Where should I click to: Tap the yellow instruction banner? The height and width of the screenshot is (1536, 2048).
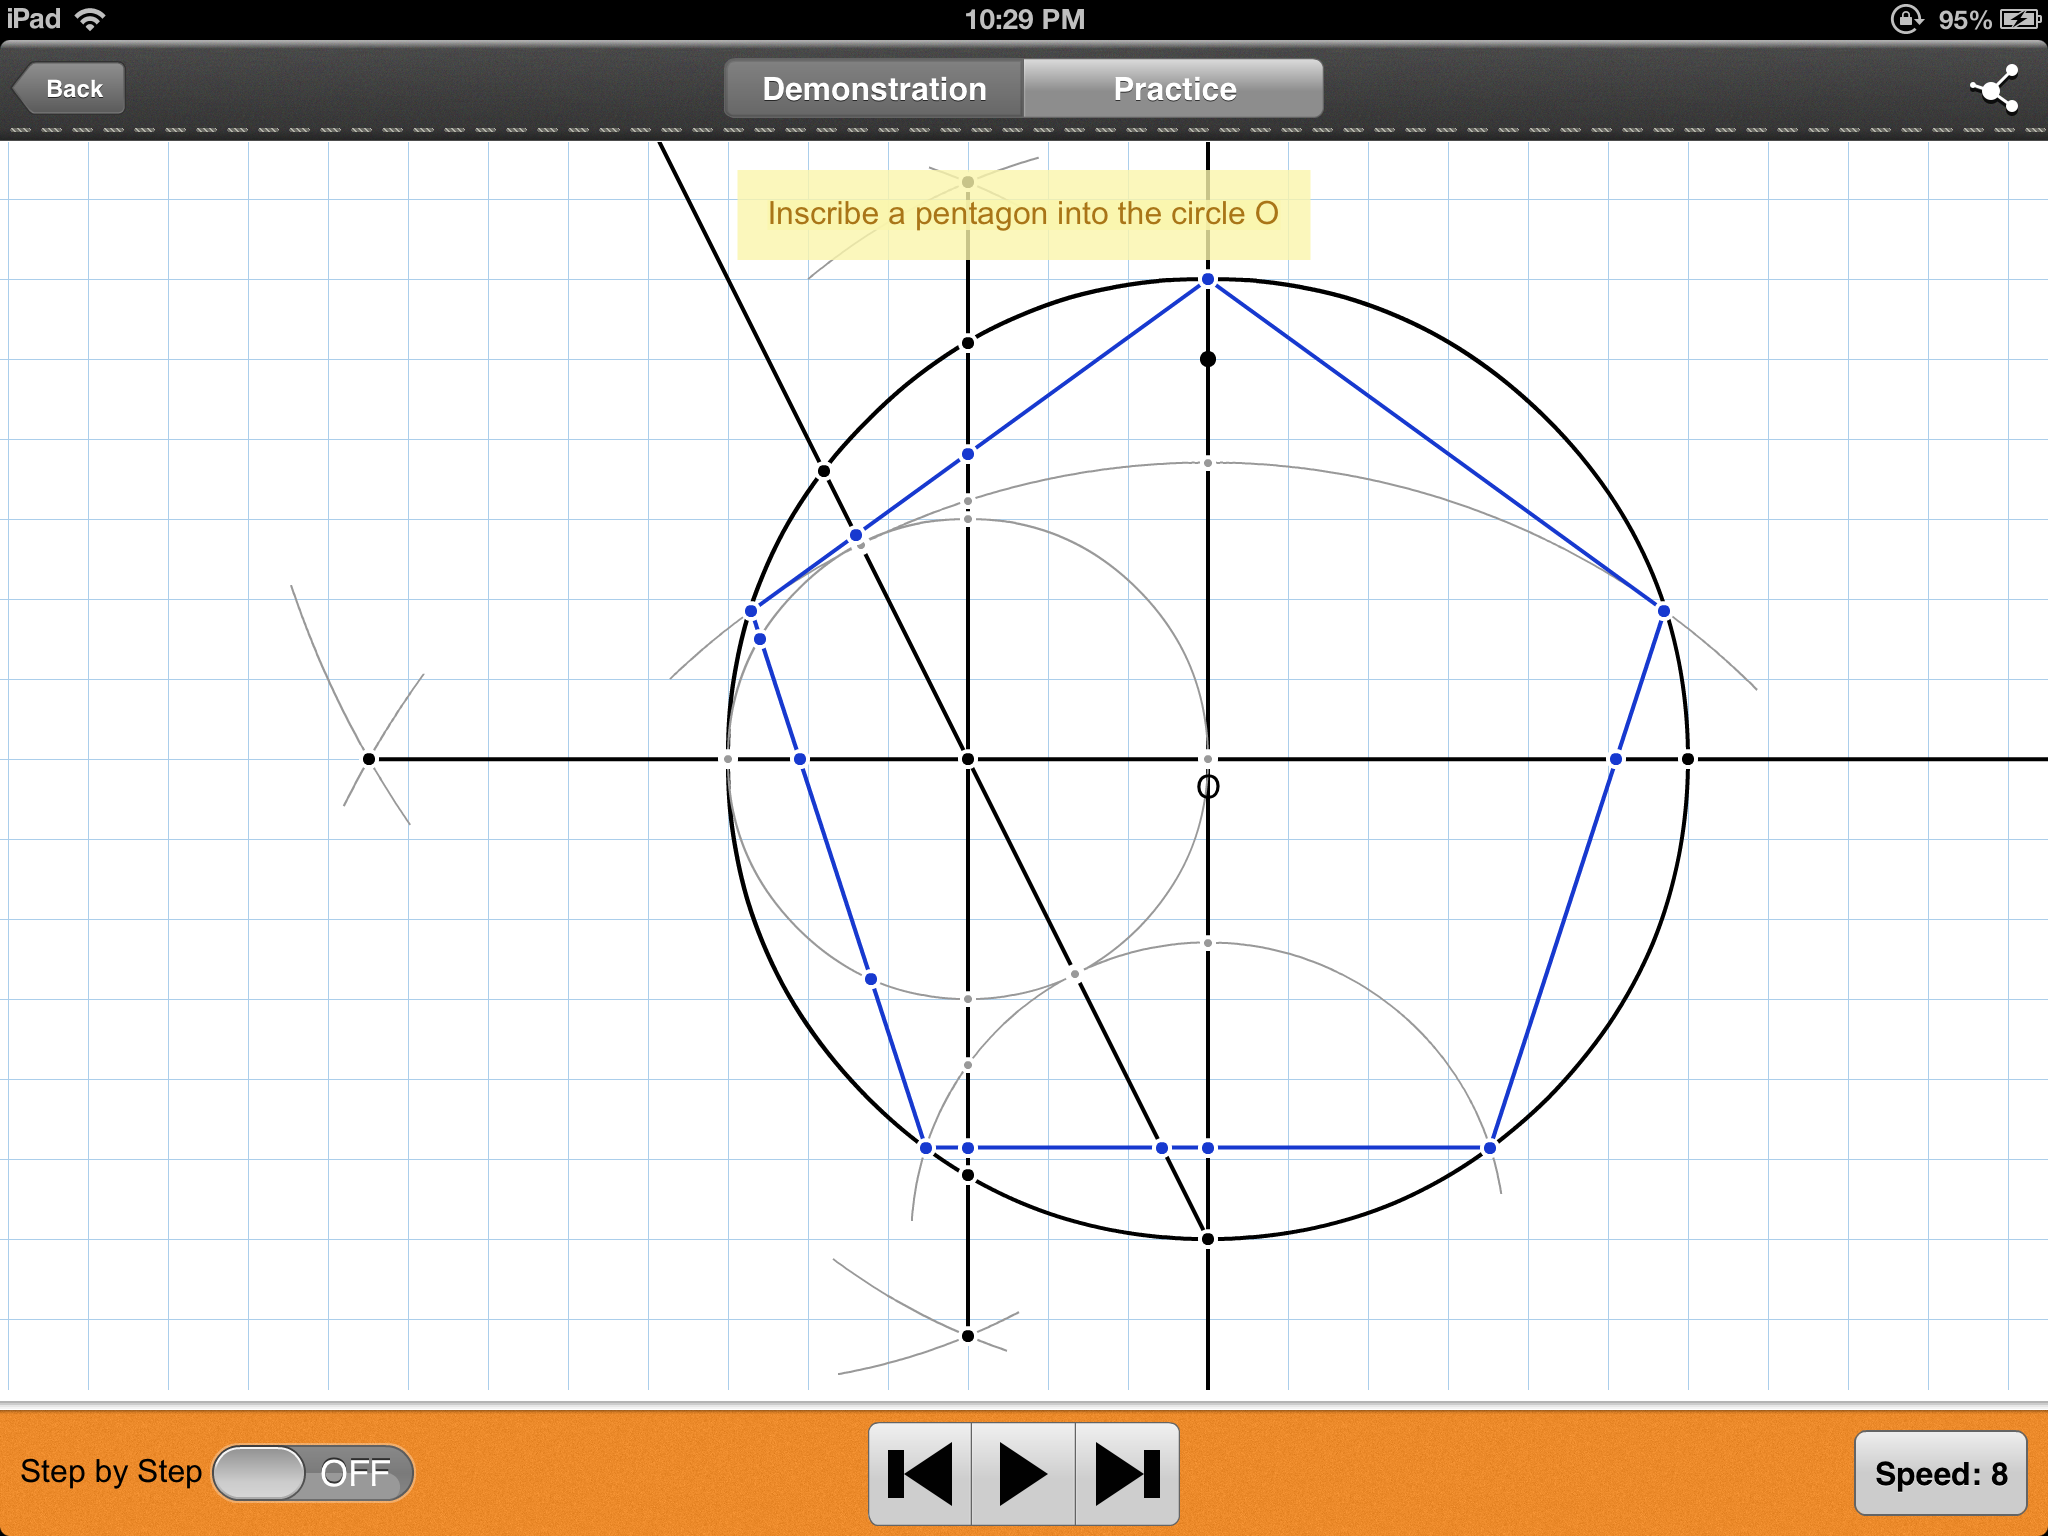point(1023,214)
